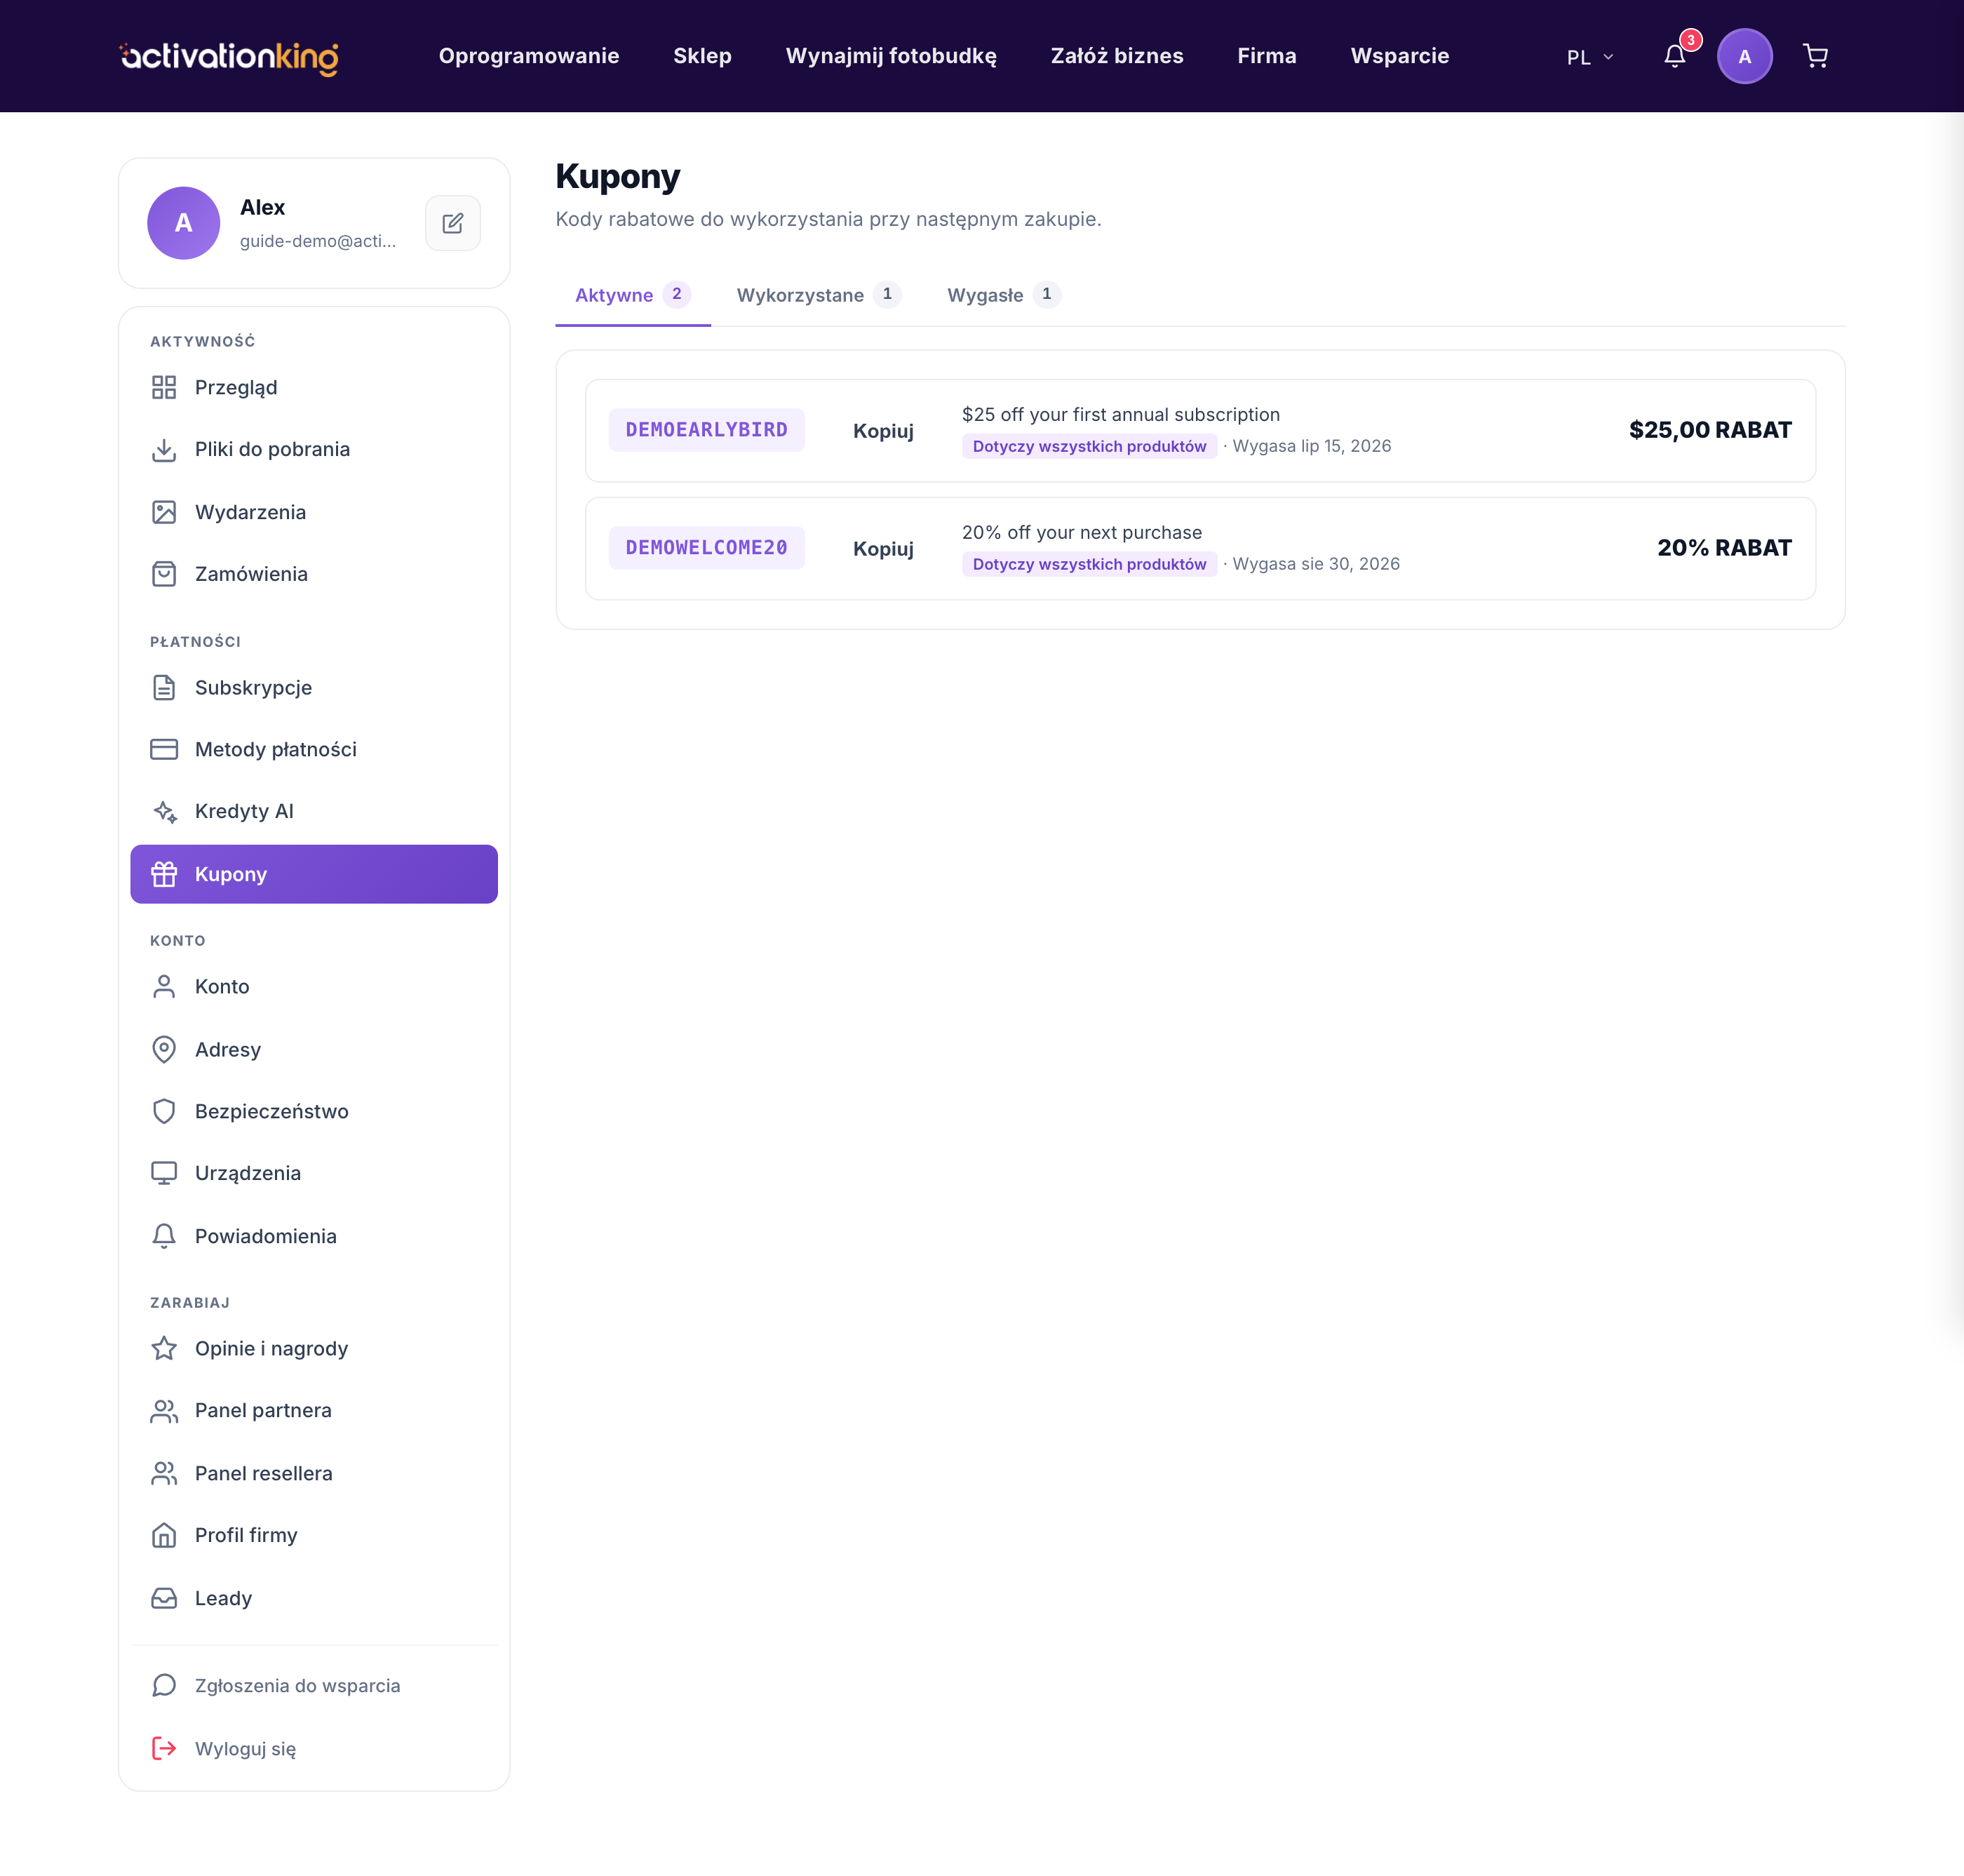Click the activationking logo
Viewport: 1964px width, 1876px height.
coord(229,57)
